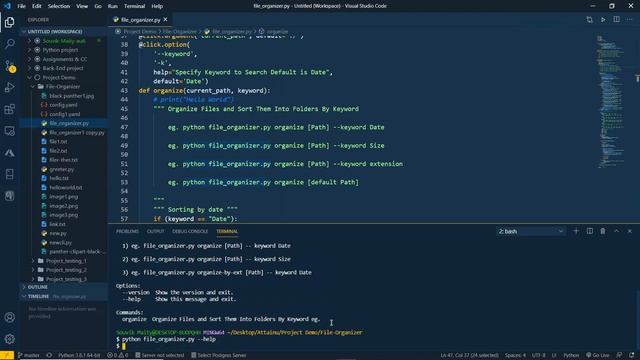Click the Open Changes icon in editor toolbar

tap(589, 20)
